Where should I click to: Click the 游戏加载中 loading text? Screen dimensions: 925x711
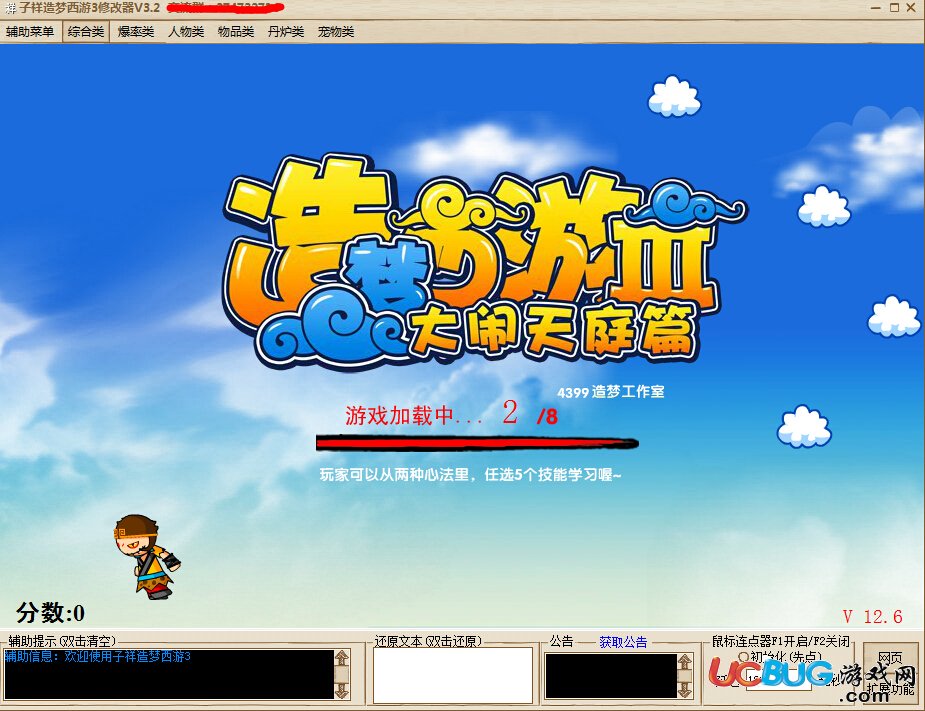pyautogui.click(x=414, y=415)
